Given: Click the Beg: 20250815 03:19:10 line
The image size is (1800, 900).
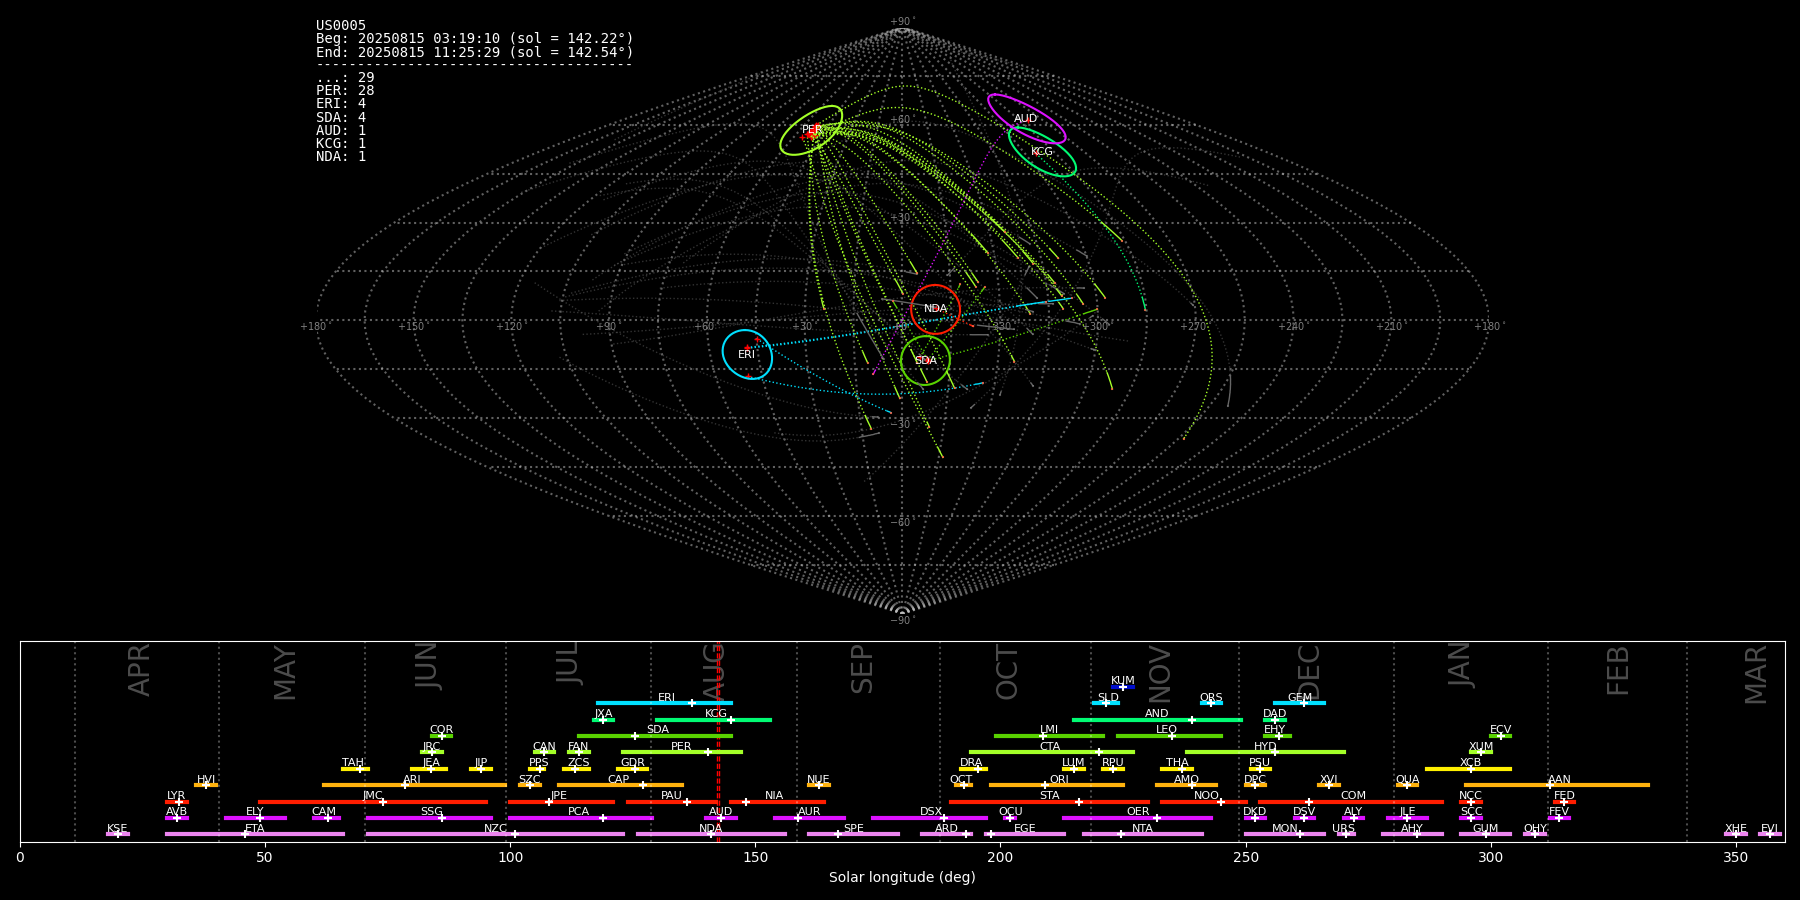Looking at the screenshot, I should coord(475,39).
